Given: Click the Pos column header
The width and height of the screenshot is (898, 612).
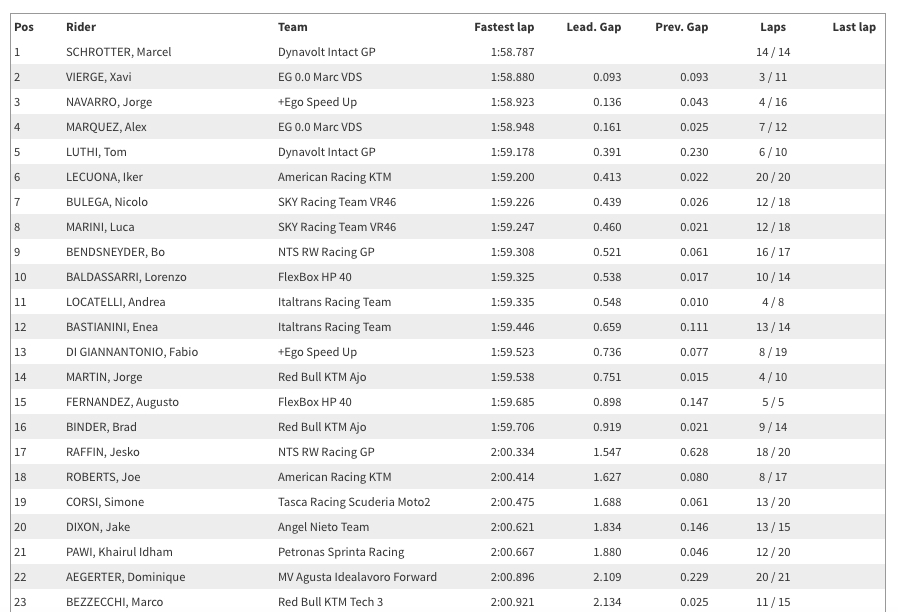Looking at the screenshot, I should tap(24, 27).
